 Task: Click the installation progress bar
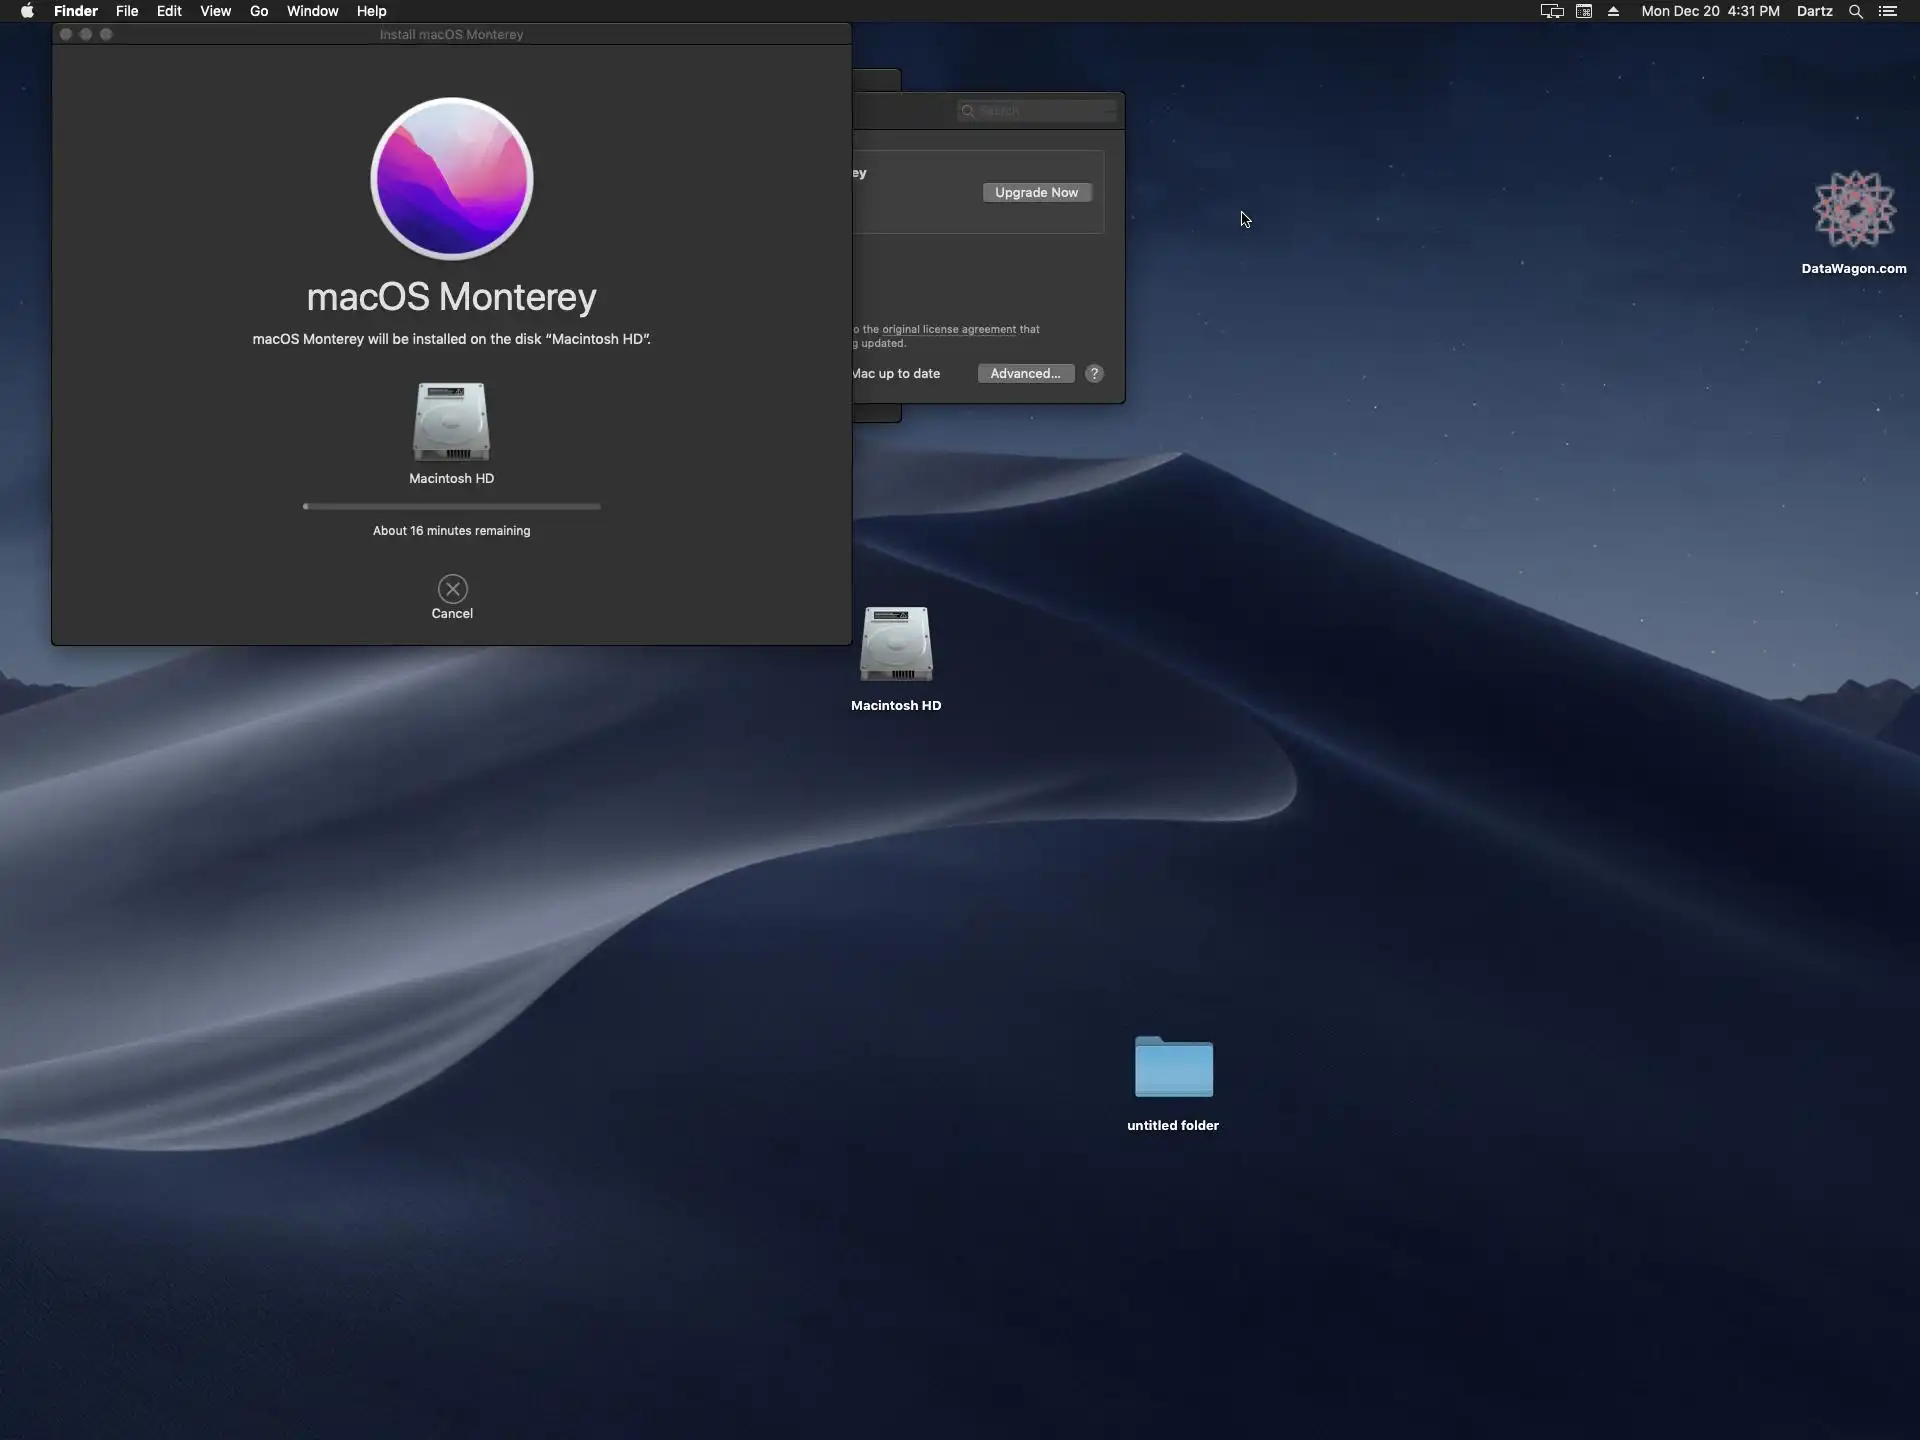(x=451, y=506)
